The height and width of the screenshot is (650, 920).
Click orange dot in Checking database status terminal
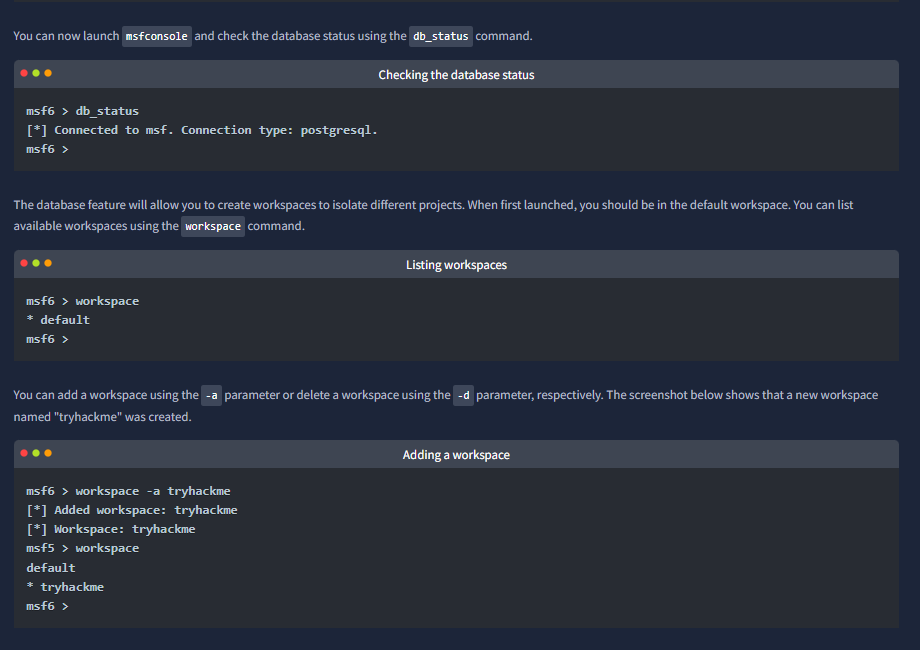[x=48, y=73]
